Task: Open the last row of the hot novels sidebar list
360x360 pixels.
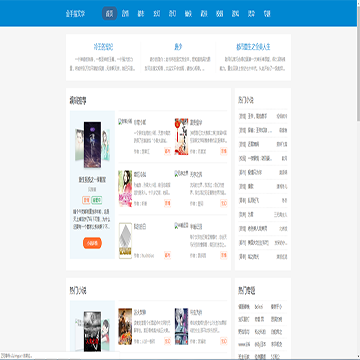Action: 263,257
